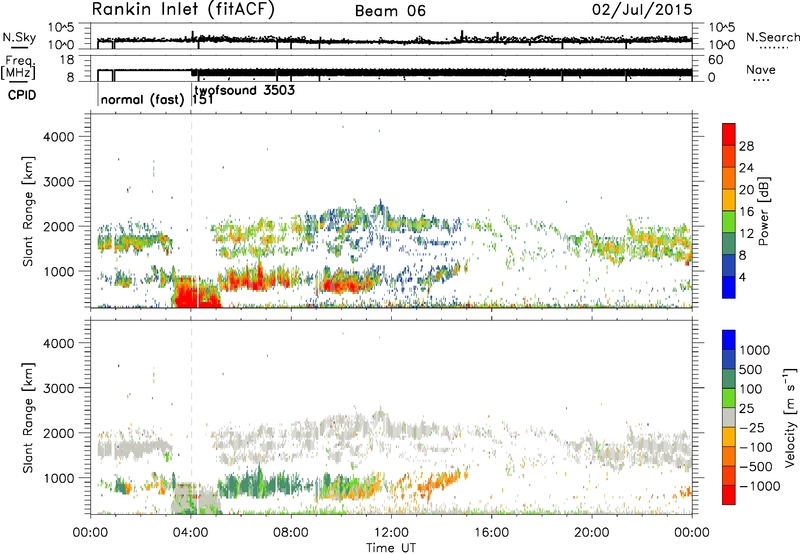This screenshot has height=554, width=800.
Task: Click the "twofsound 3503" CPID text
Action: [x=244, y=90]
